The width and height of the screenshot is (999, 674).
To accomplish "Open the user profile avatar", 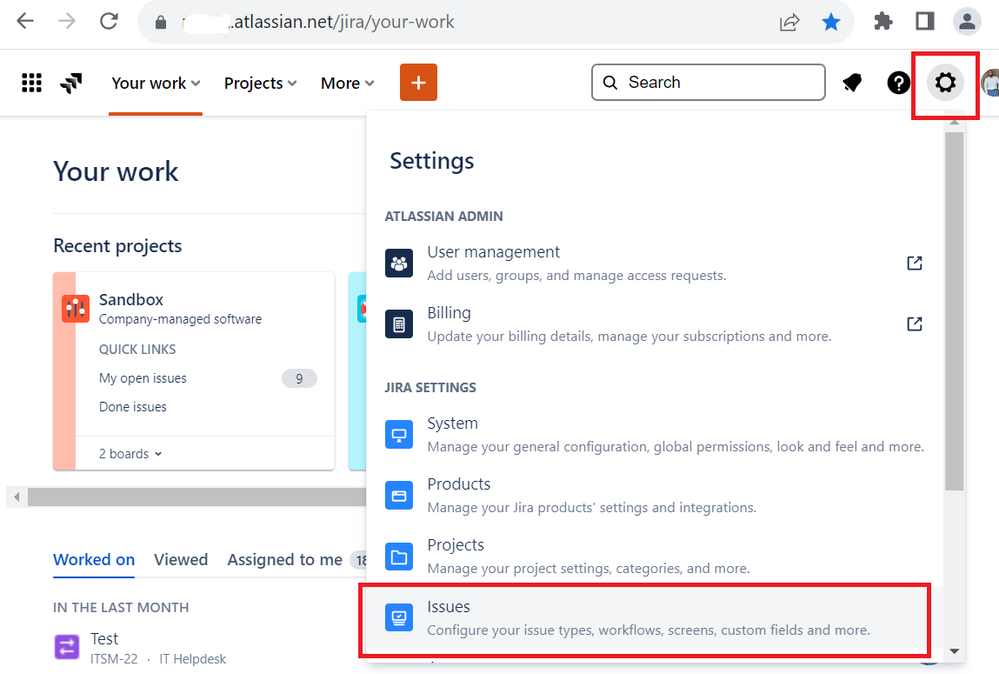I will [990, 83].
